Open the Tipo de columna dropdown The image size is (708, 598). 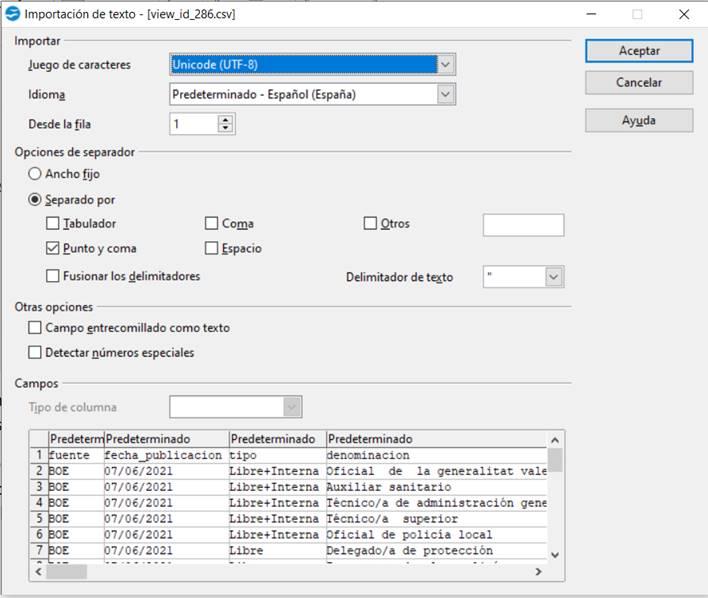(292, 407)
